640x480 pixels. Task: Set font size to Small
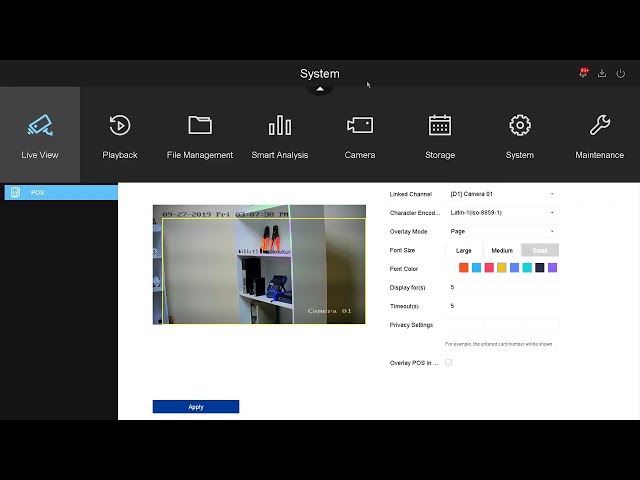coord(540,250)
